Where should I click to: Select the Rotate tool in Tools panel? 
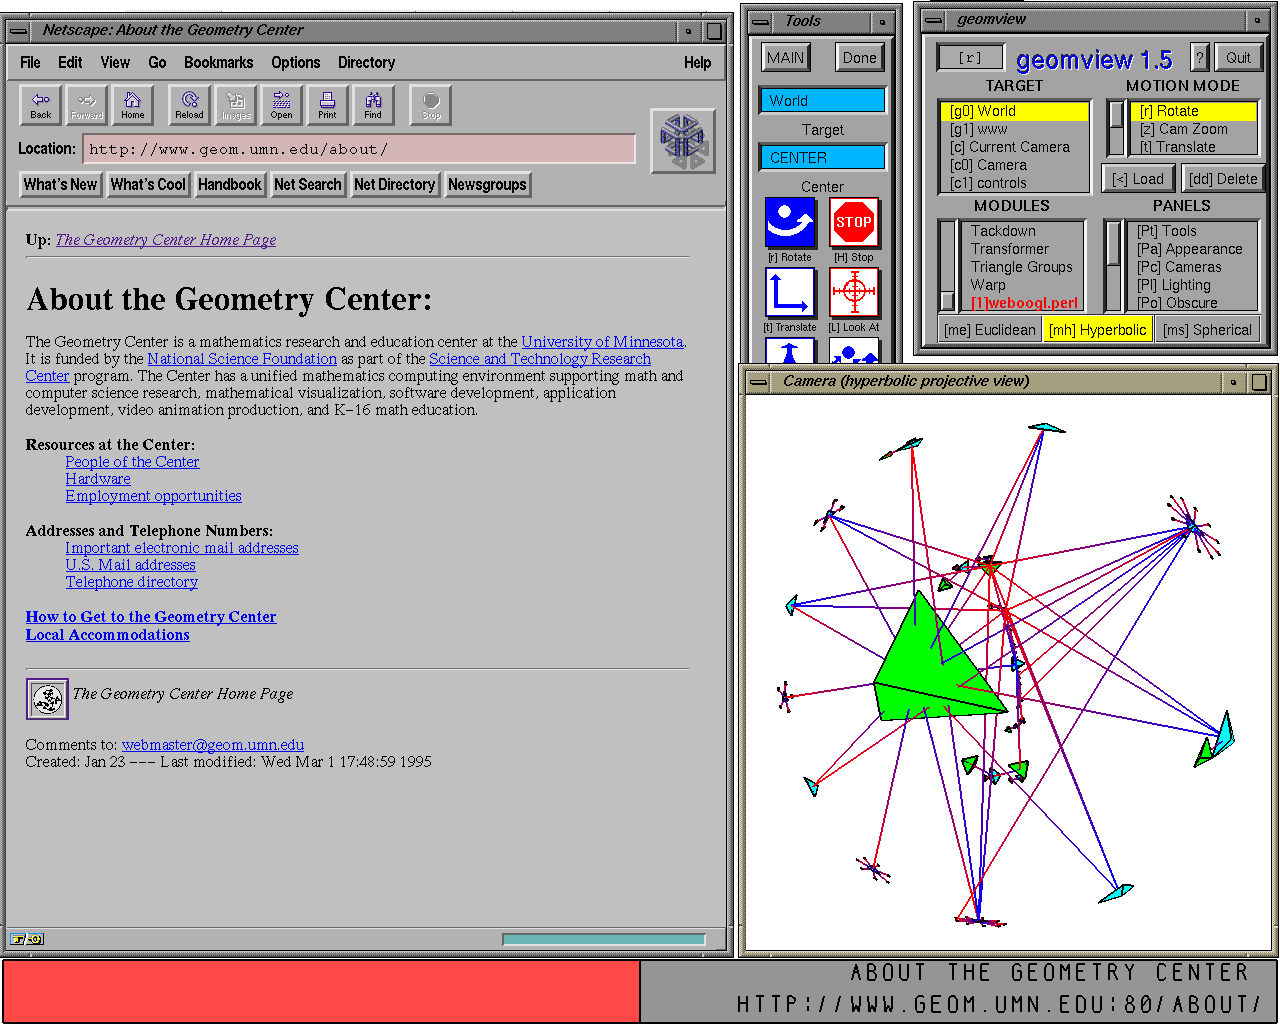[x=790, y=223]
